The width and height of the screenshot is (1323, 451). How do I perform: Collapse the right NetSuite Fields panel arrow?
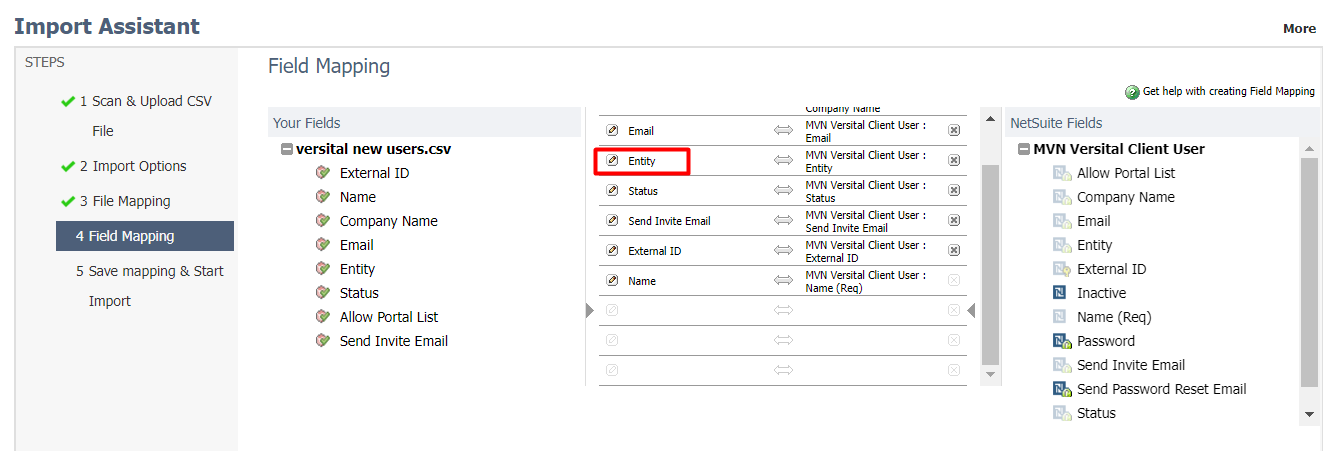pos(971,311)
